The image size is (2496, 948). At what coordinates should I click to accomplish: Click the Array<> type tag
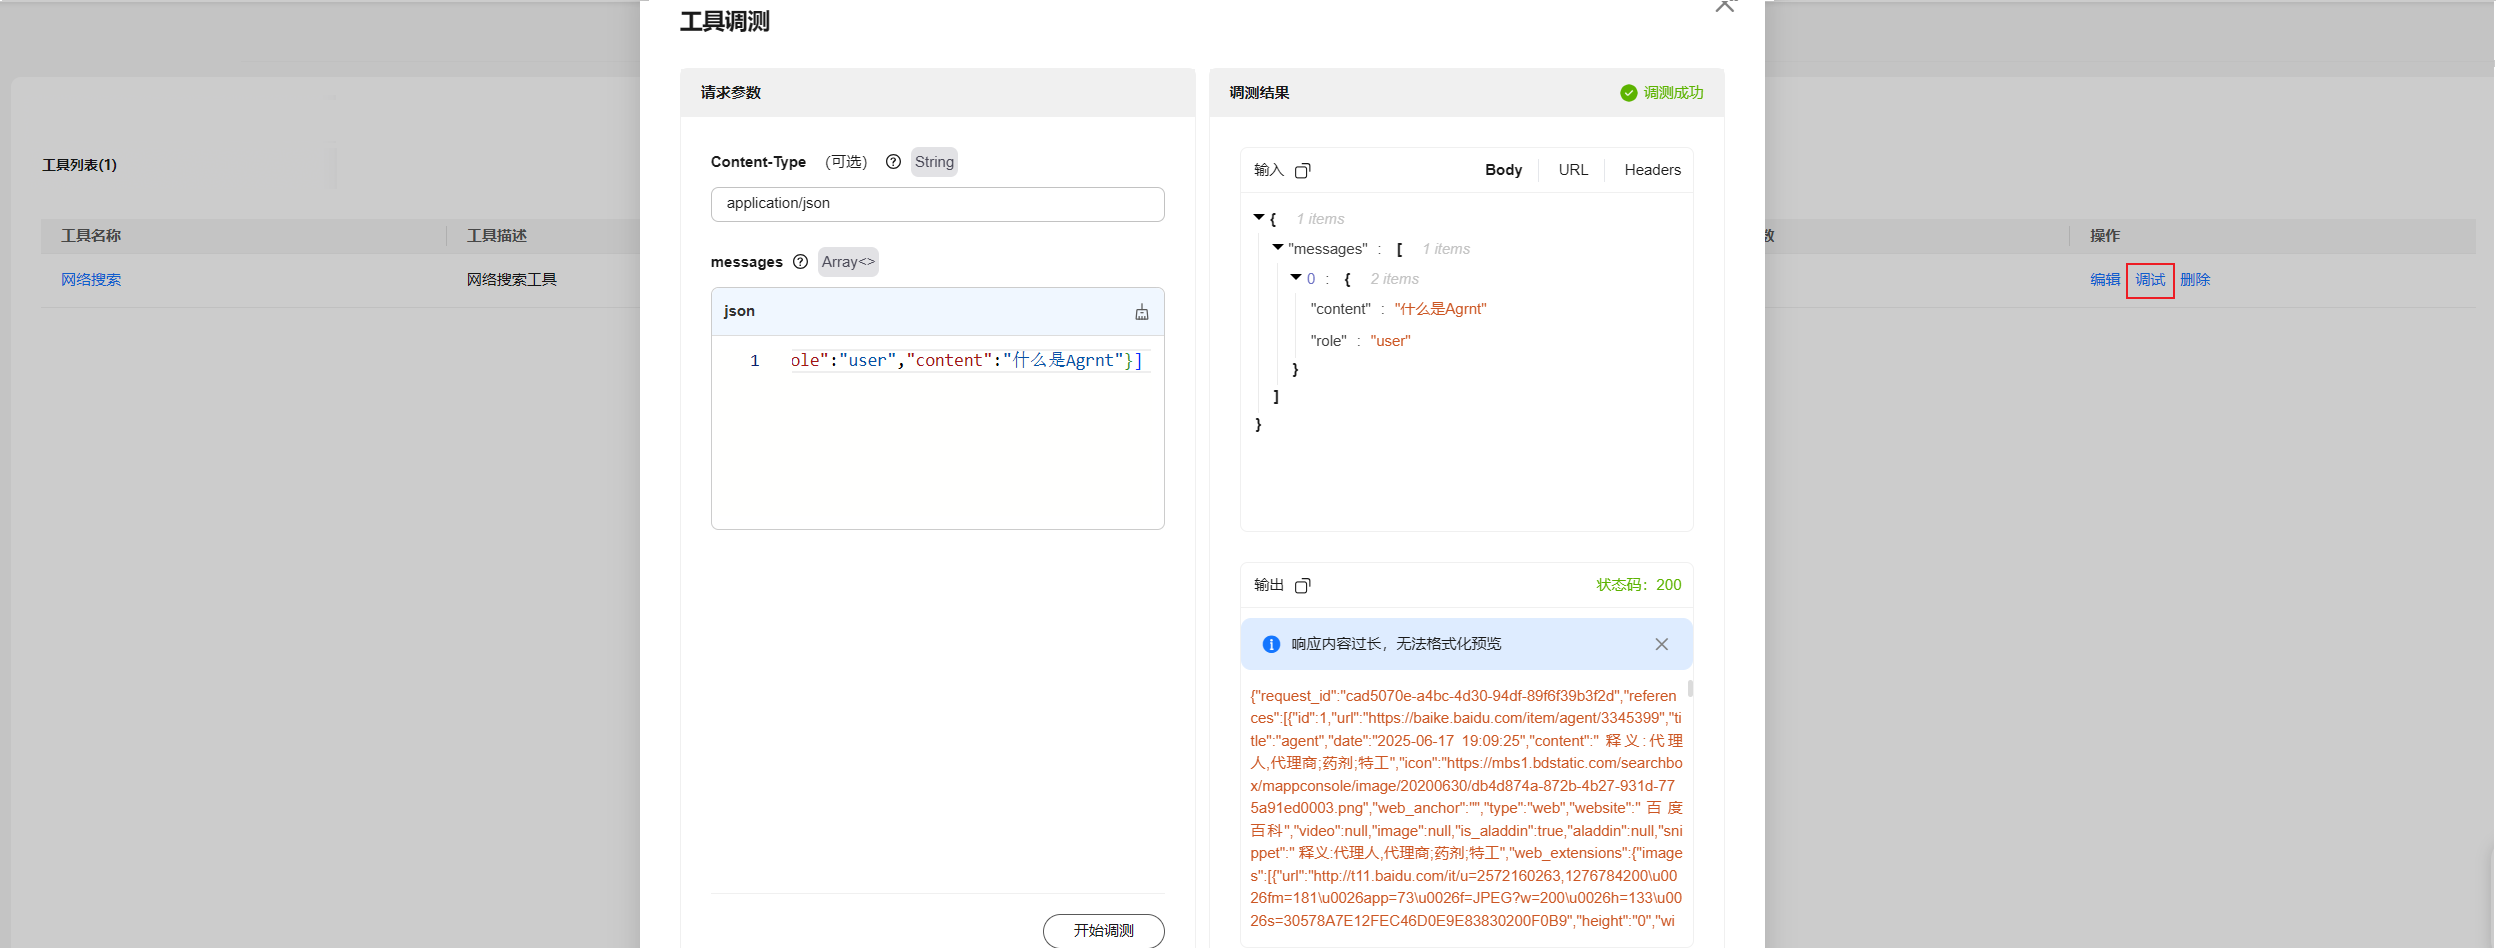(848, 262)
